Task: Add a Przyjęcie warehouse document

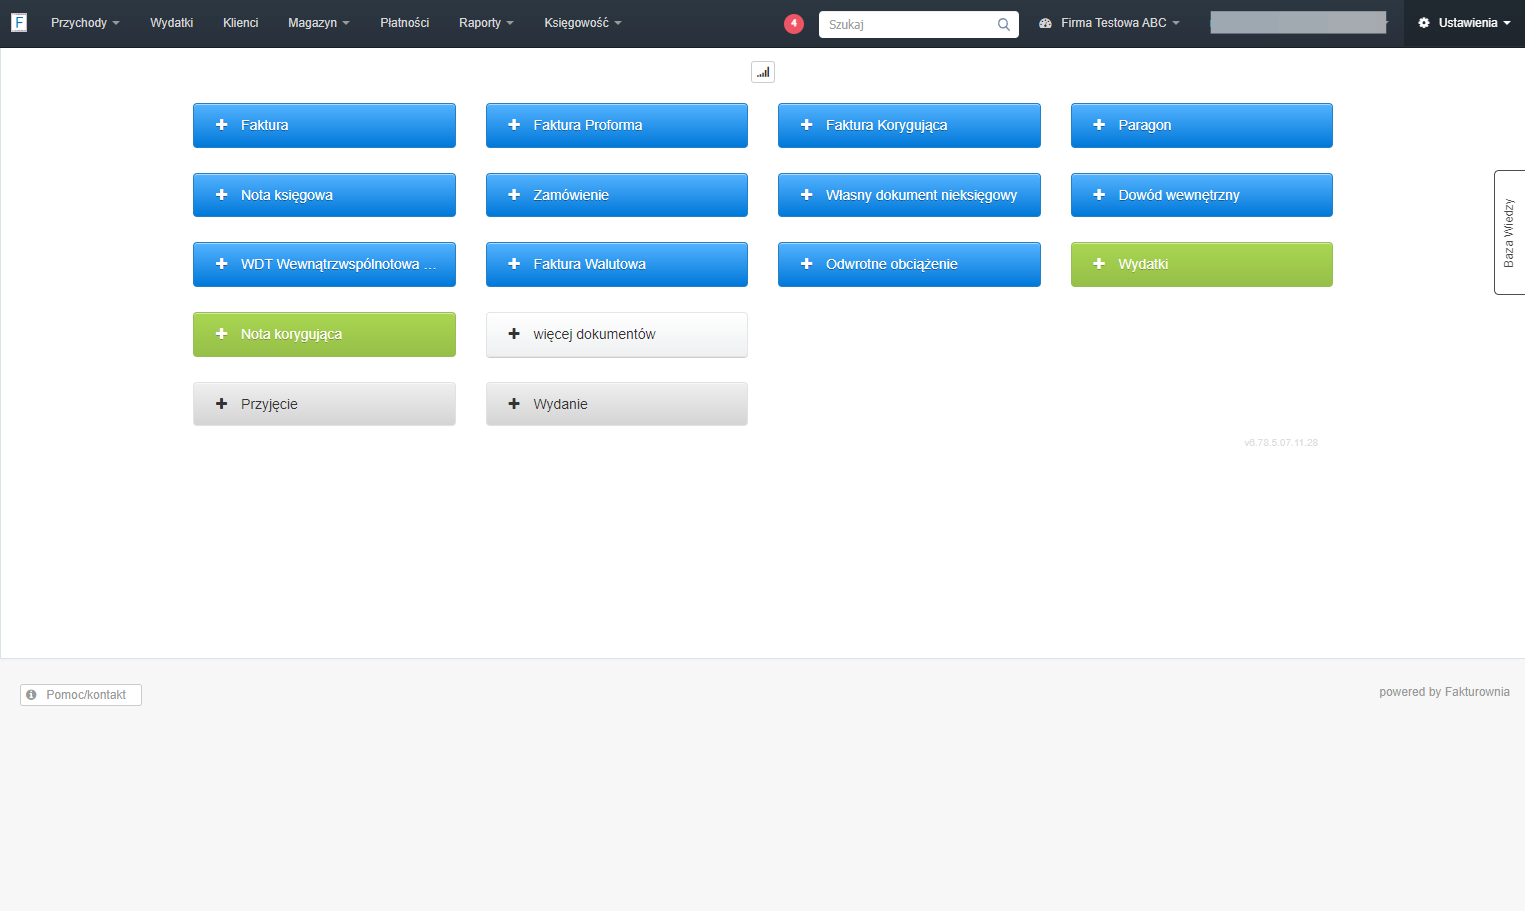Action: point(324,404)
